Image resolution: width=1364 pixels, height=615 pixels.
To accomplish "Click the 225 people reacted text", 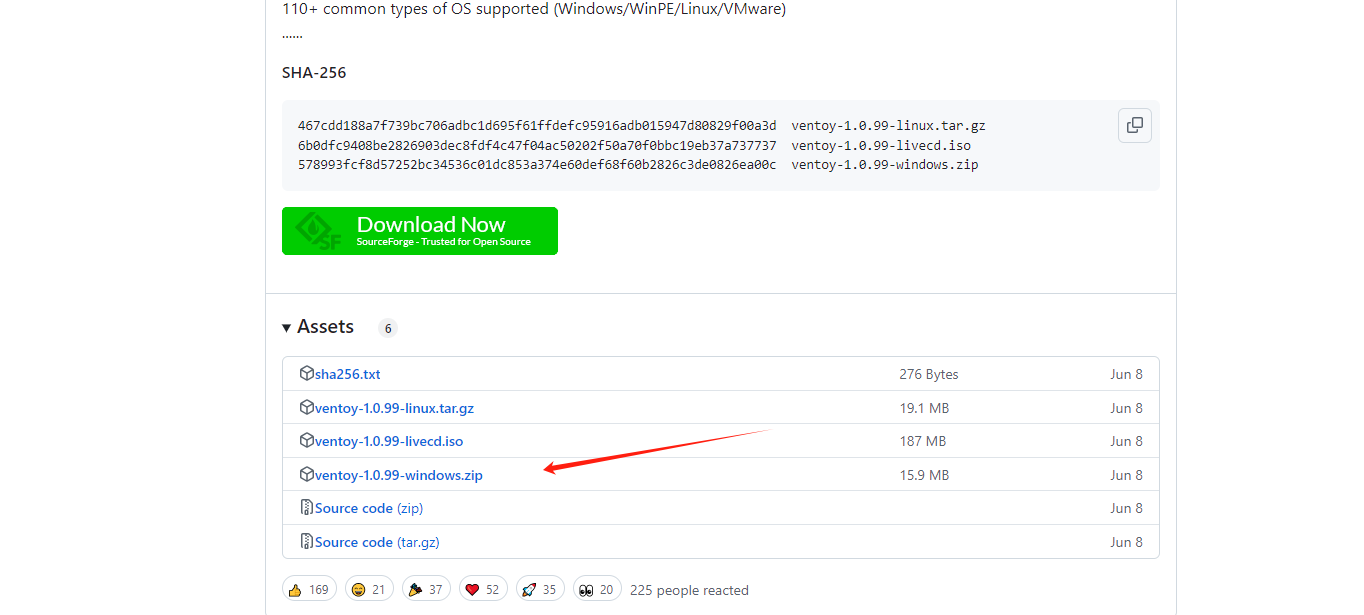I will (x=689, y=590).
